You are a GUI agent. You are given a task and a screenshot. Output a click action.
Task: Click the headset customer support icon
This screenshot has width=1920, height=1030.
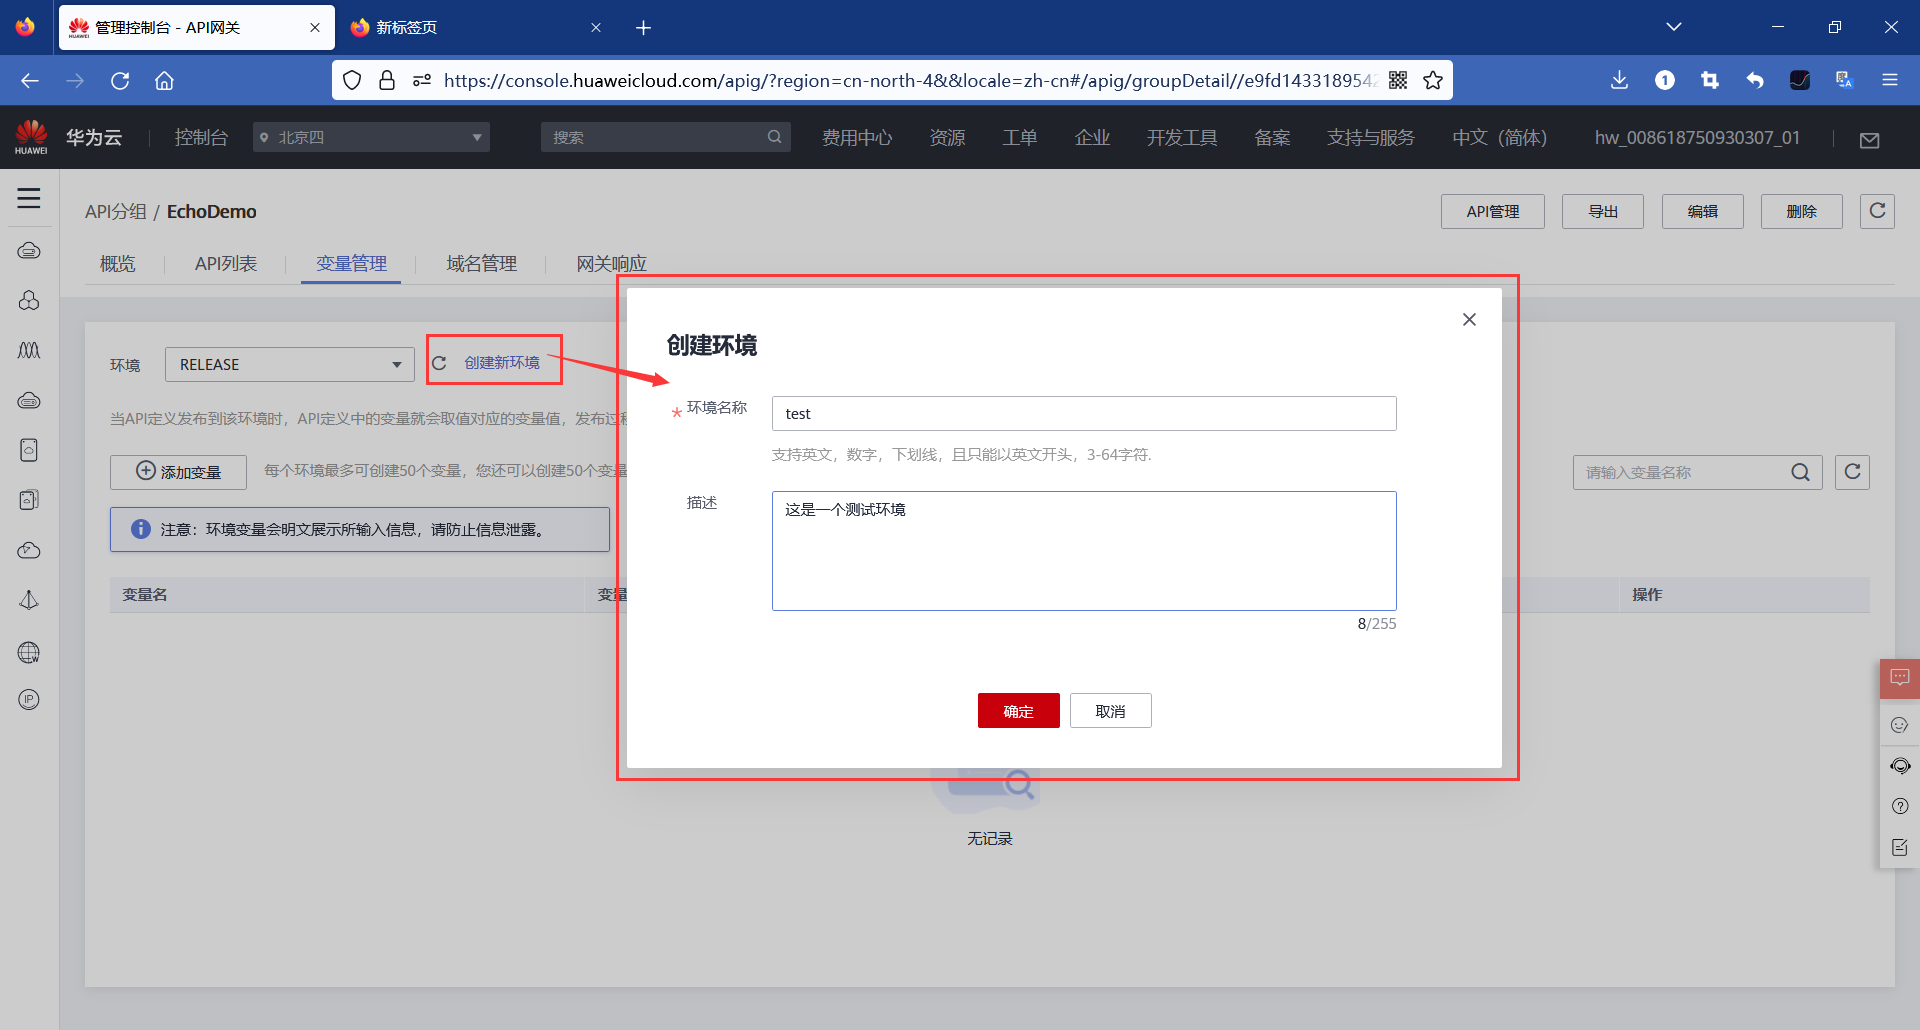(x=1900, y=766)
